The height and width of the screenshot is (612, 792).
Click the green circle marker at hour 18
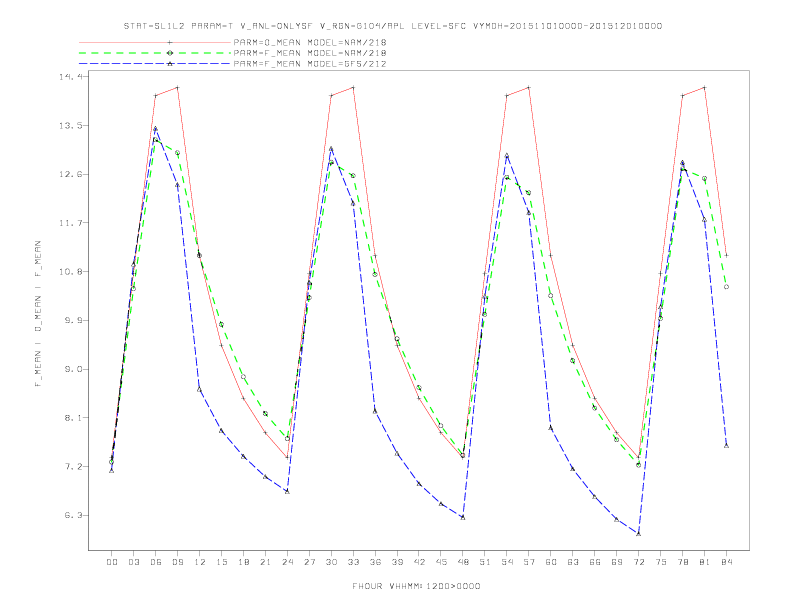coord(243,377)
